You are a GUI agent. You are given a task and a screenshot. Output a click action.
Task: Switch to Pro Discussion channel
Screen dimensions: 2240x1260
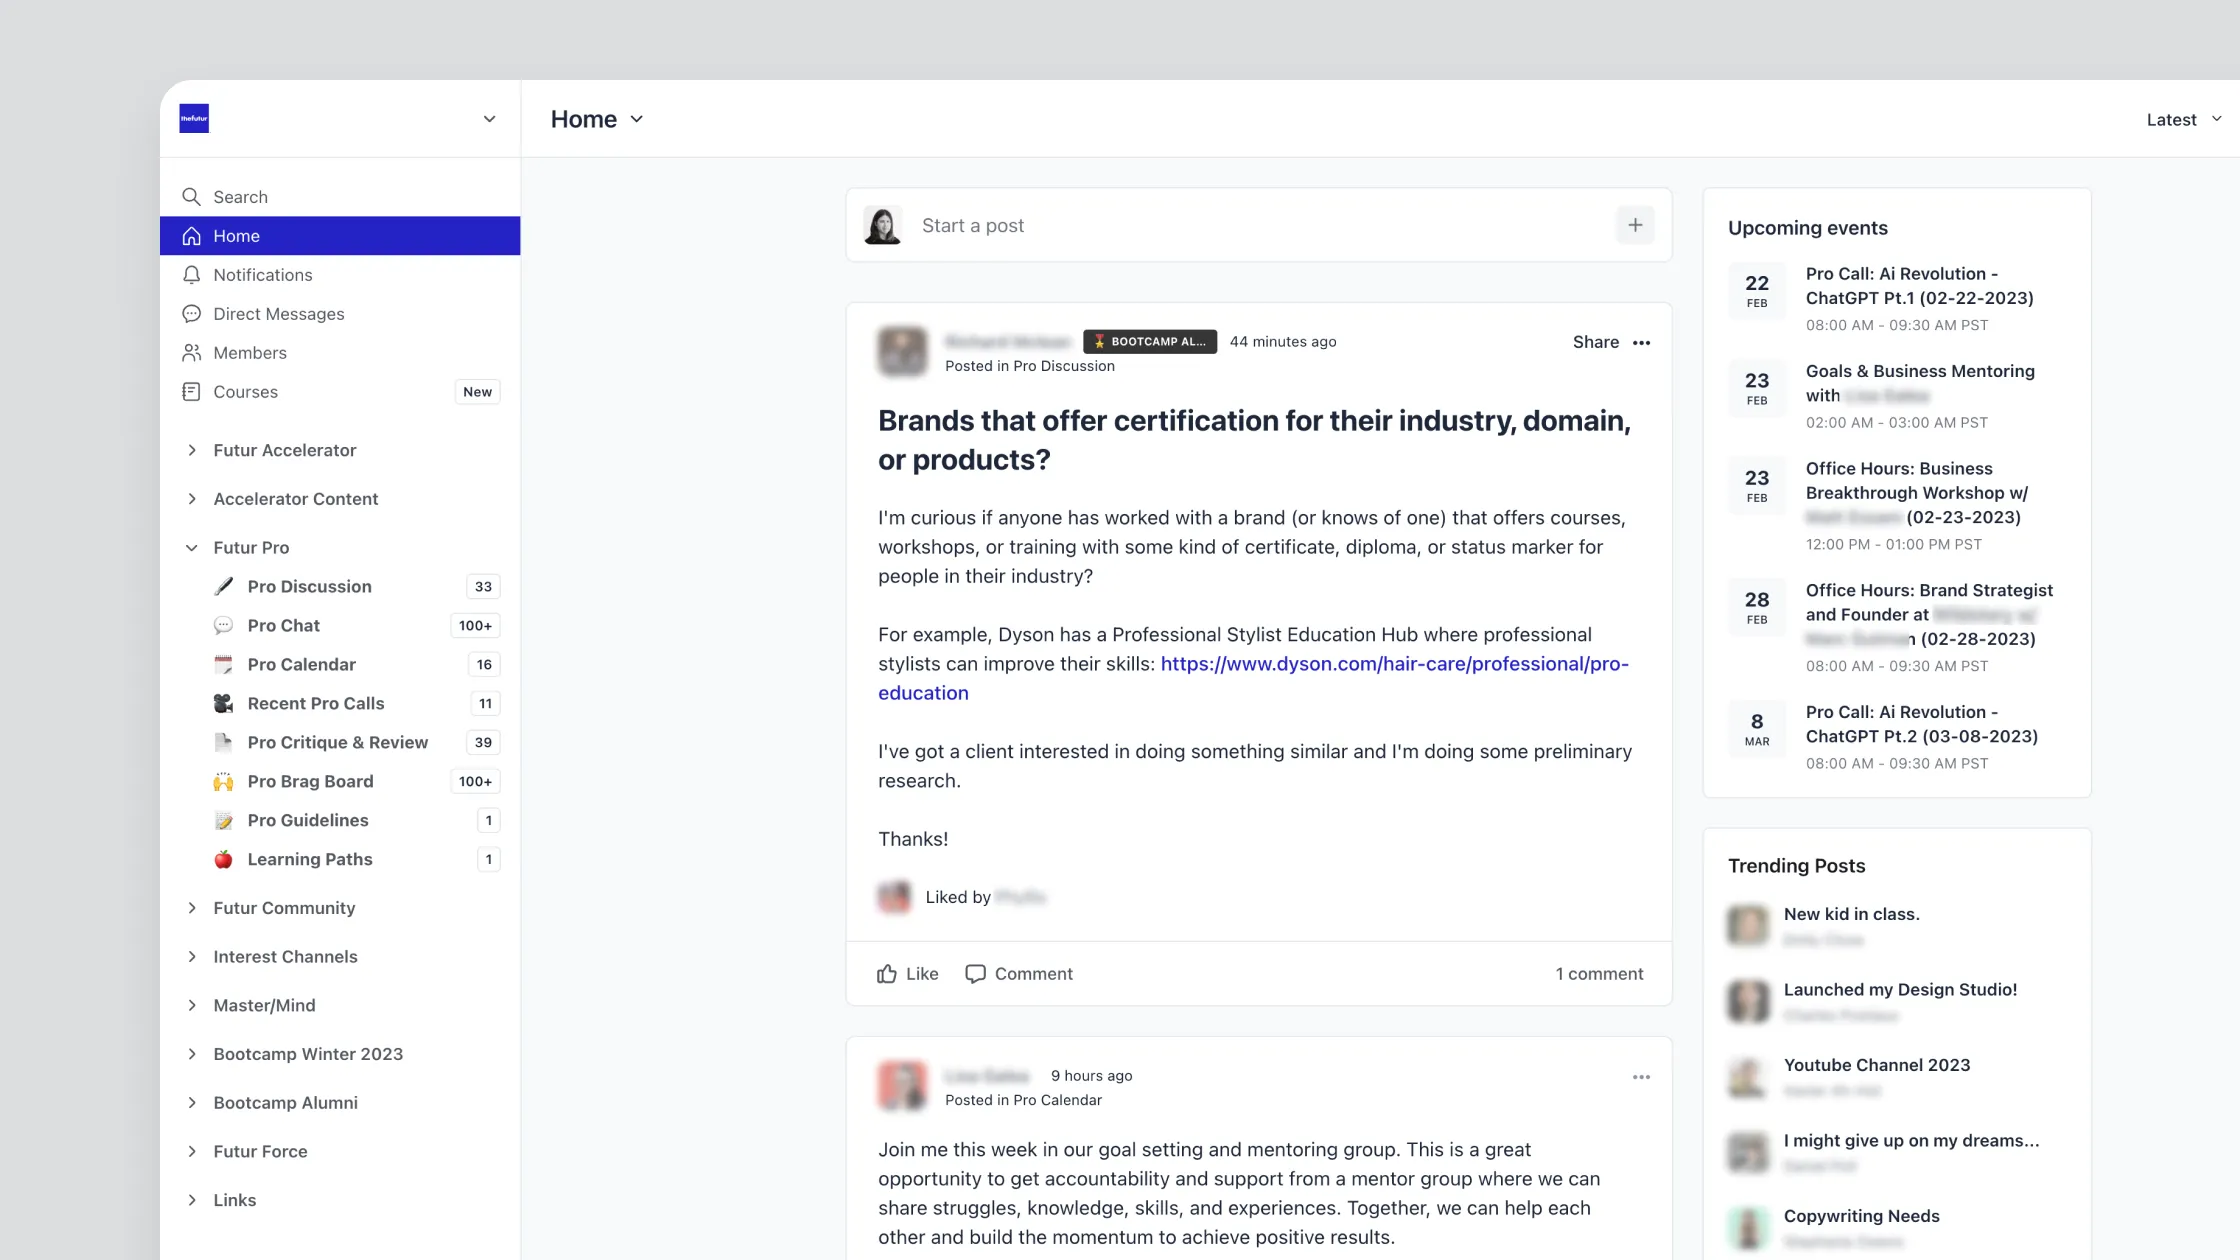[x=310, y=586]
